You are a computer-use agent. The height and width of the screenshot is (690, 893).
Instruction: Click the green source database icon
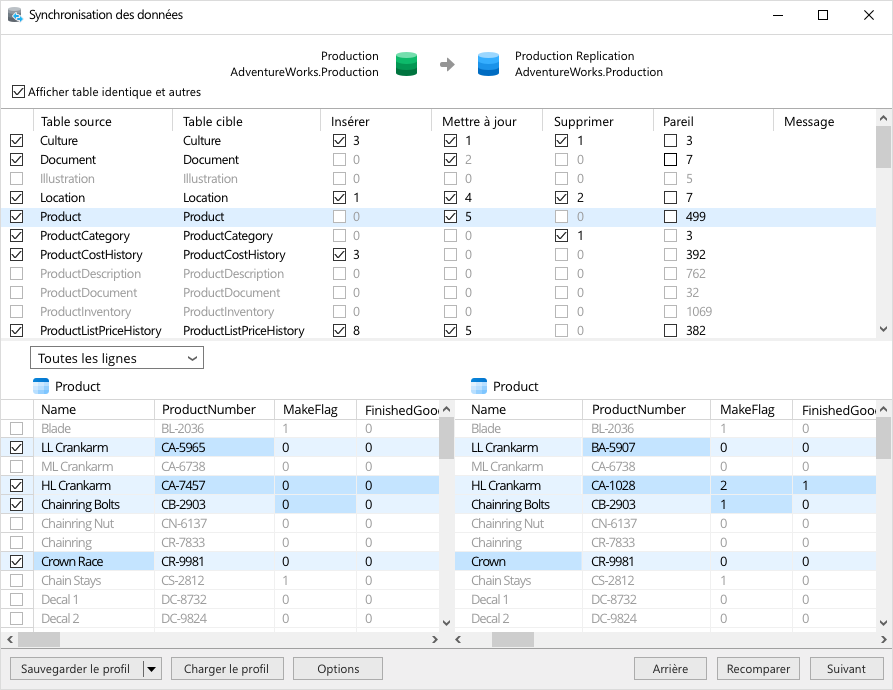coord(406,64)
